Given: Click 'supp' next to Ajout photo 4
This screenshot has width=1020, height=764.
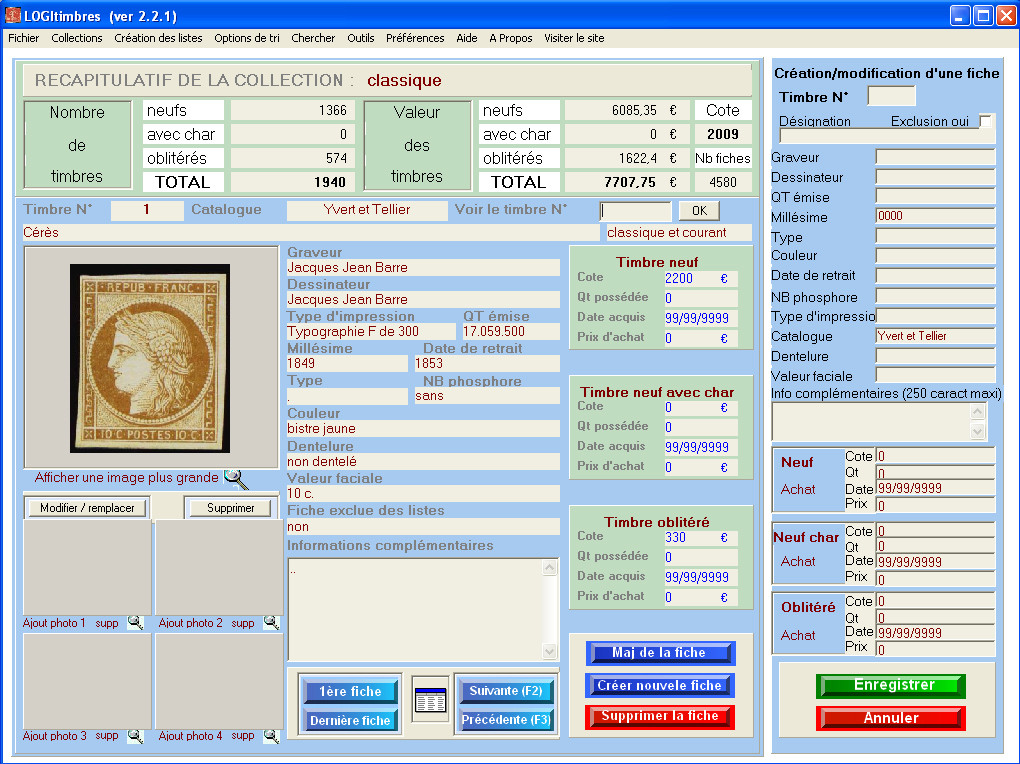Looking at the screenshot, I should pos(243,736).
